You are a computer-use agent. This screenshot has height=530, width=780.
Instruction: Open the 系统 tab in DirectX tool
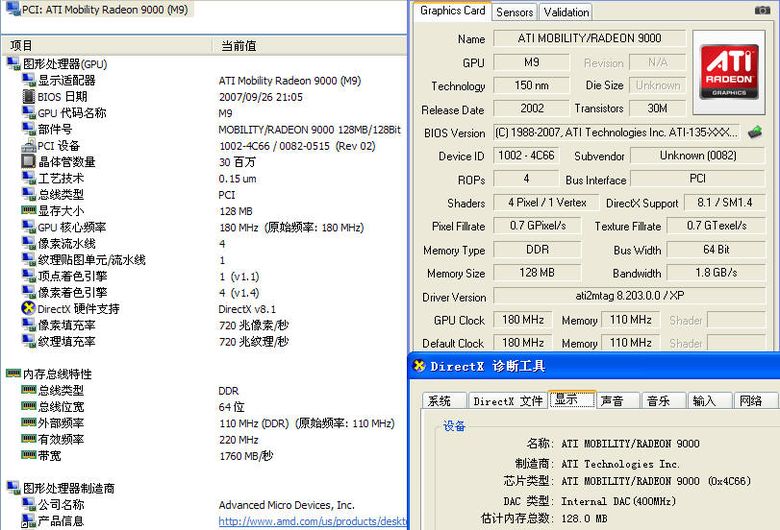tap(444, 401)
